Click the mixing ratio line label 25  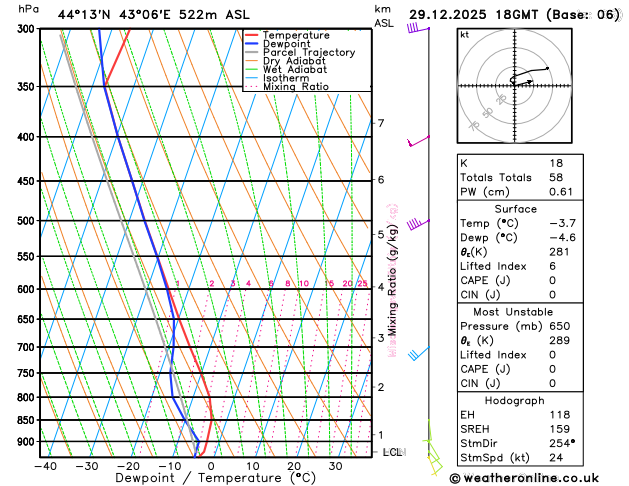362,284
